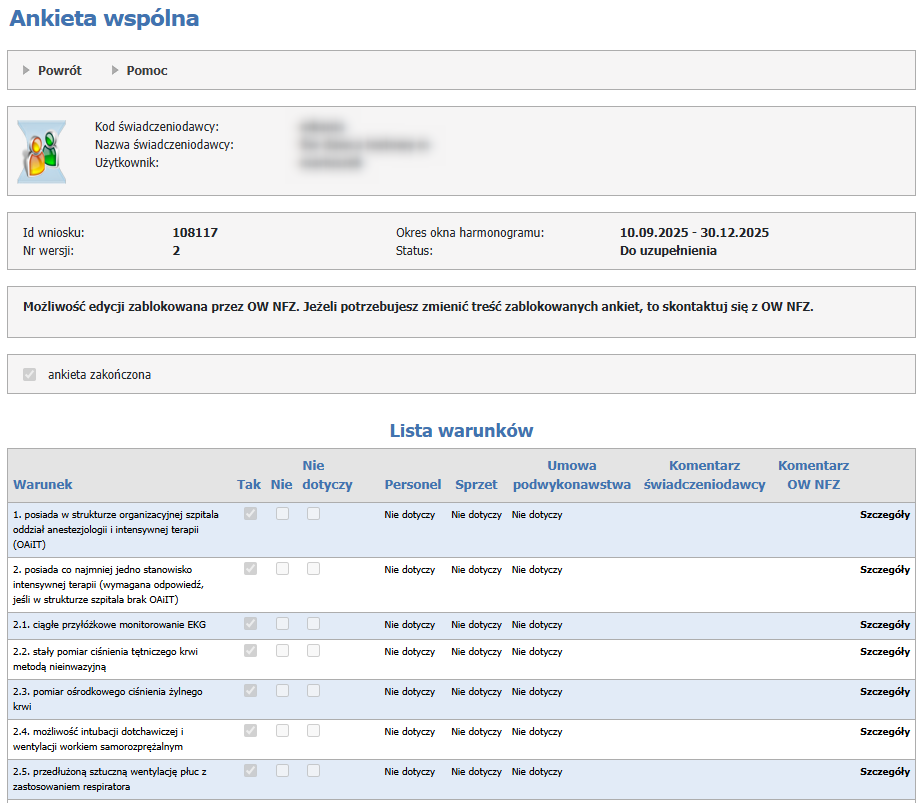The image size is (923, 803).
Task: Sort by the Warunek column header
Action: (x=43, y=485)
